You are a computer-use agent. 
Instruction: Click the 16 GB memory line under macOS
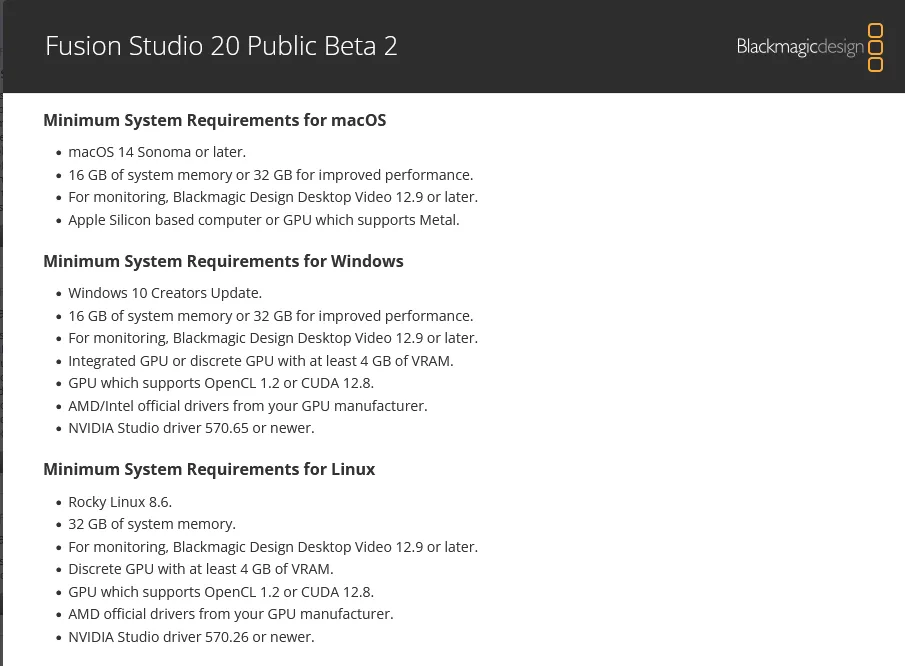pos(271,175)
